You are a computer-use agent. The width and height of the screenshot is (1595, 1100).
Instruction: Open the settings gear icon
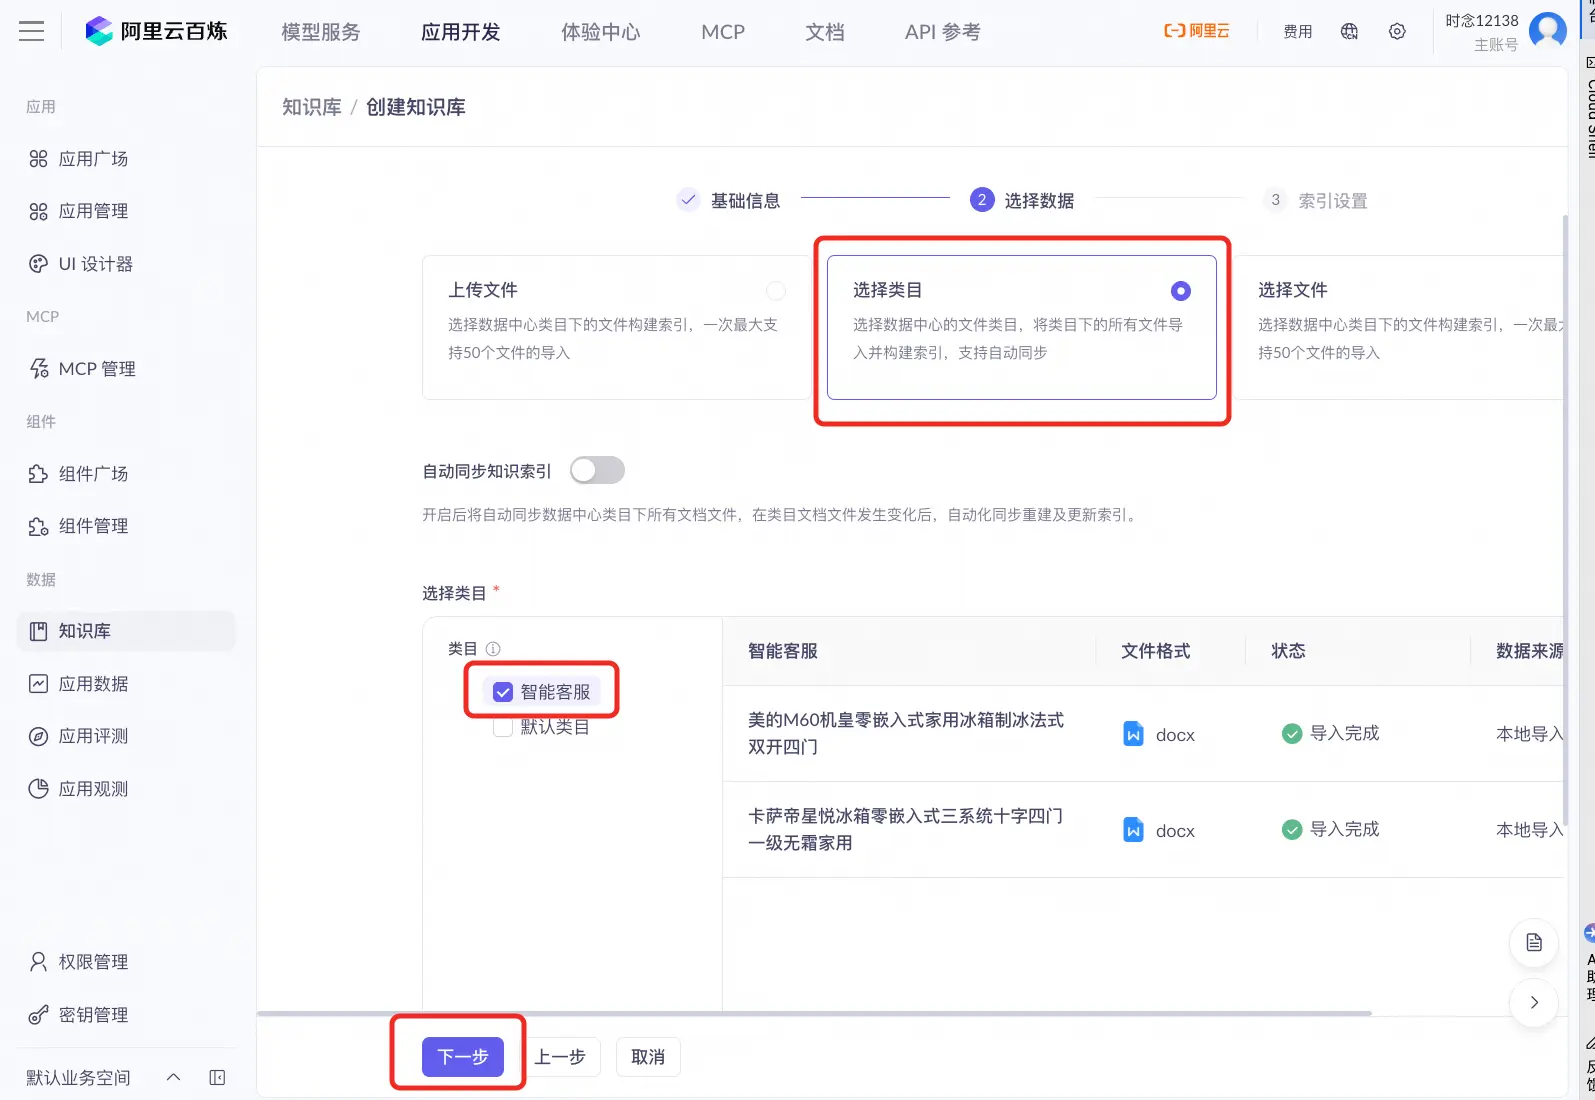pyautogui.click(x=1397, y=32)
